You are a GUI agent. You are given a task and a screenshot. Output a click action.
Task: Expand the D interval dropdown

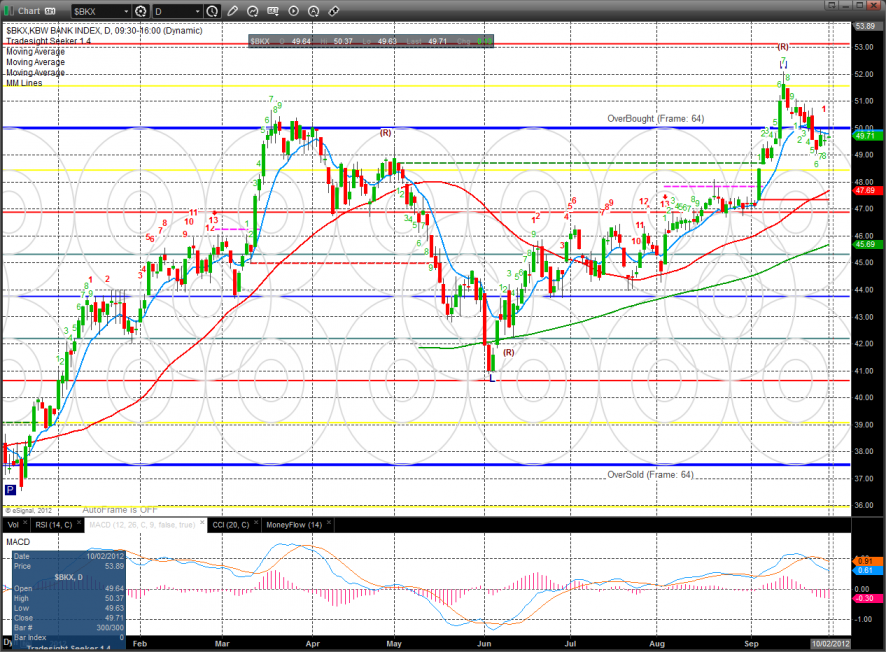click(197, 11)
